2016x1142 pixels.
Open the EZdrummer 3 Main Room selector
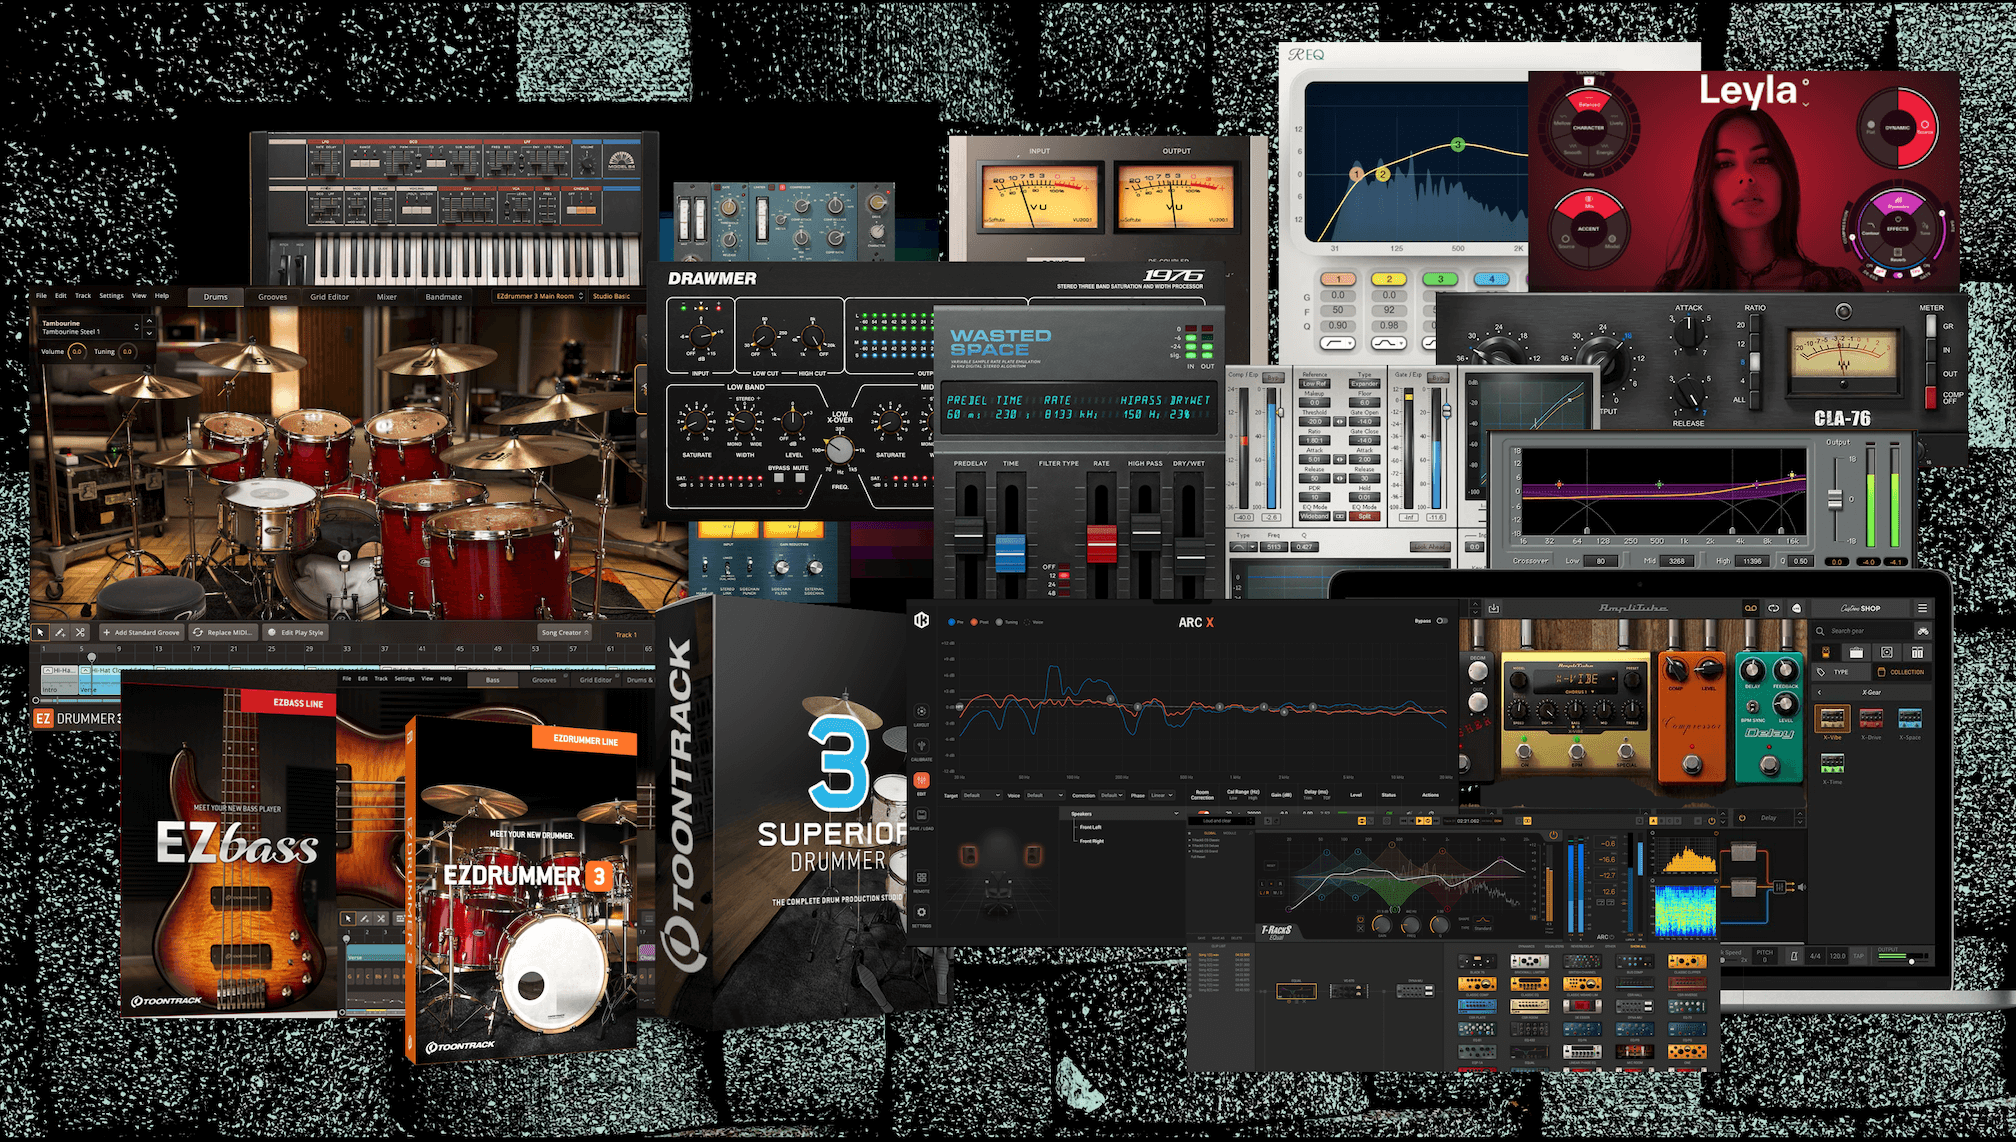[x=538, y=296]
